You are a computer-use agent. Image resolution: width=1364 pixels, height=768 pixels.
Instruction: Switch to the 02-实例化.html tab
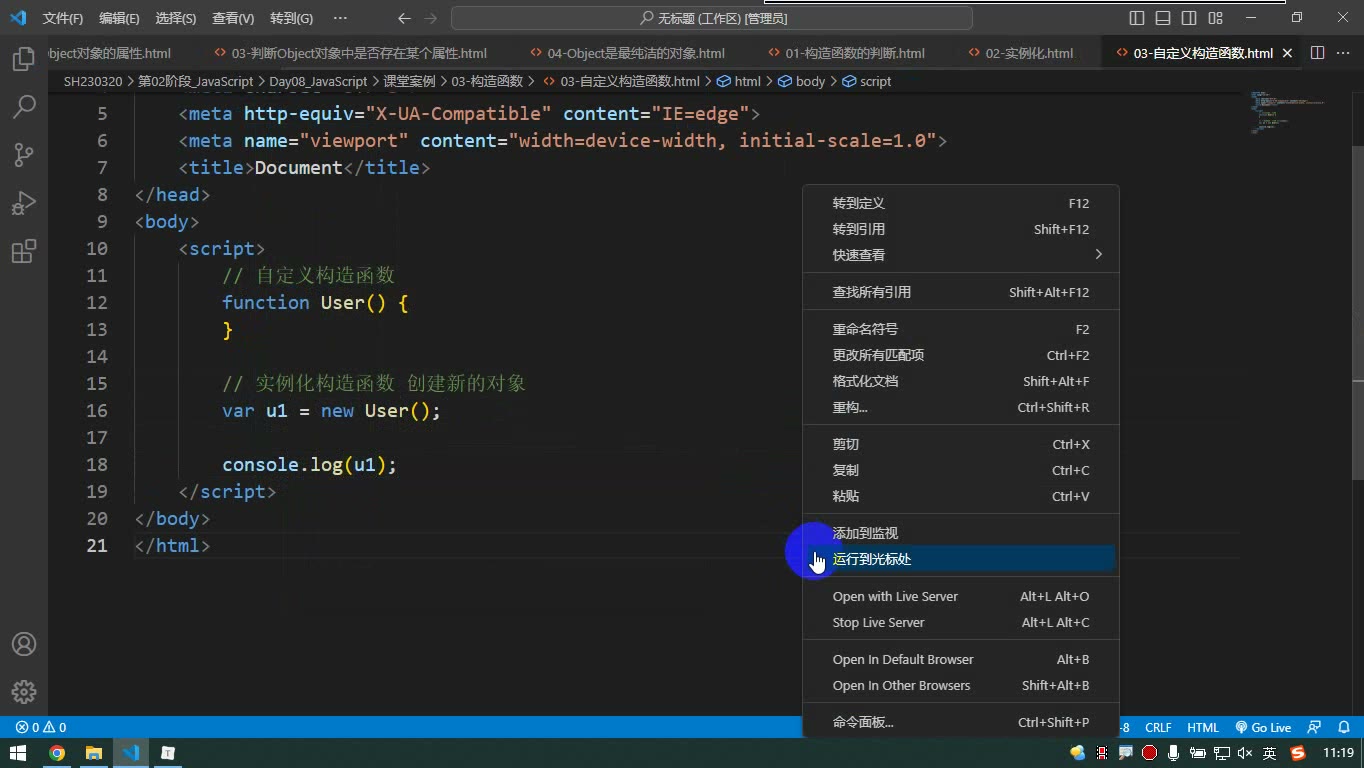1020,53
